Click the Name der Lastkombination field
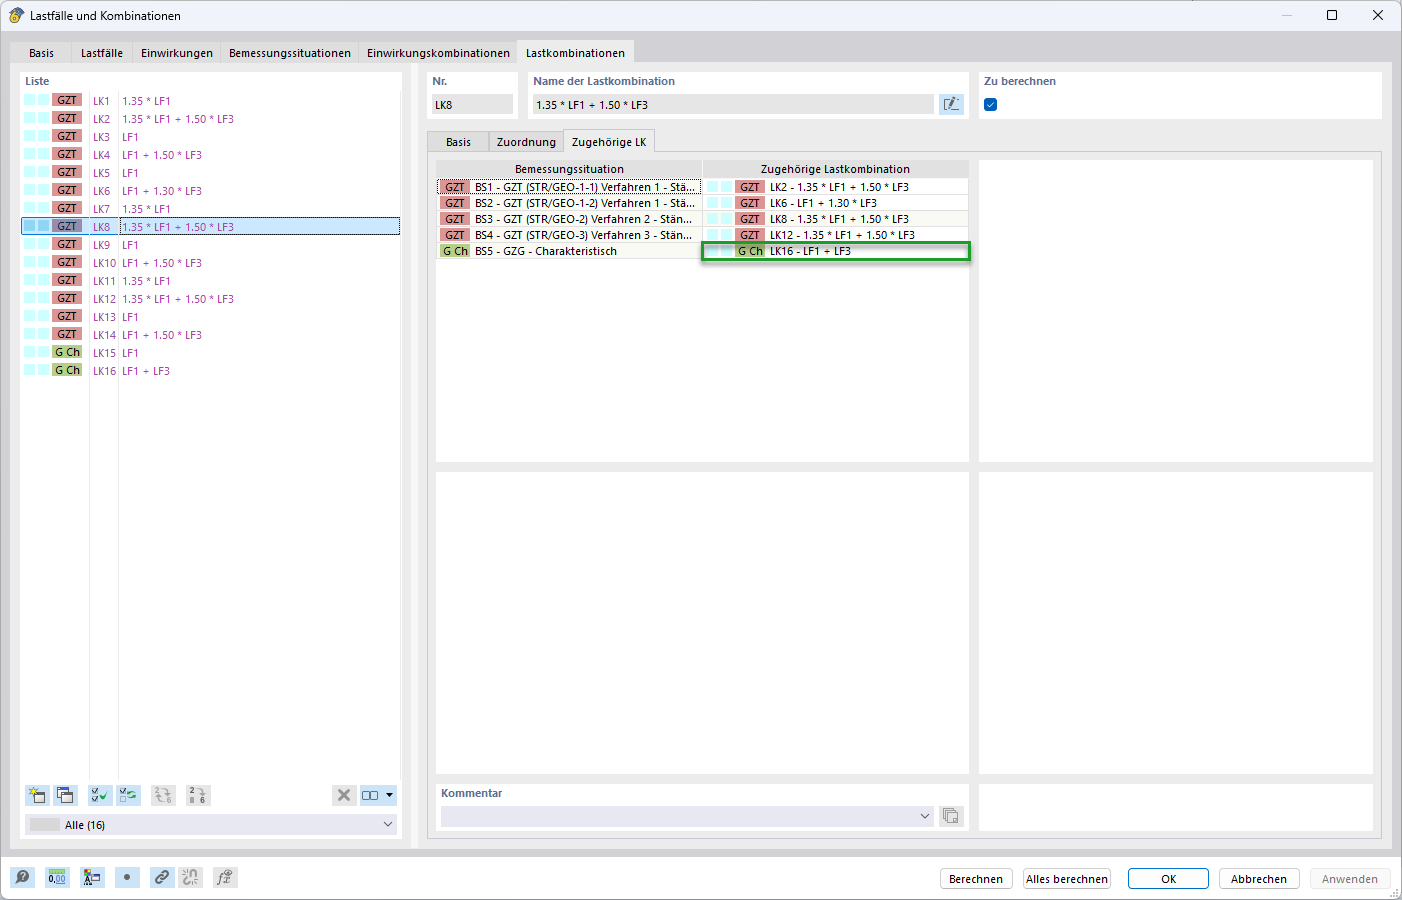1402x900 pixels. (733, 104)
